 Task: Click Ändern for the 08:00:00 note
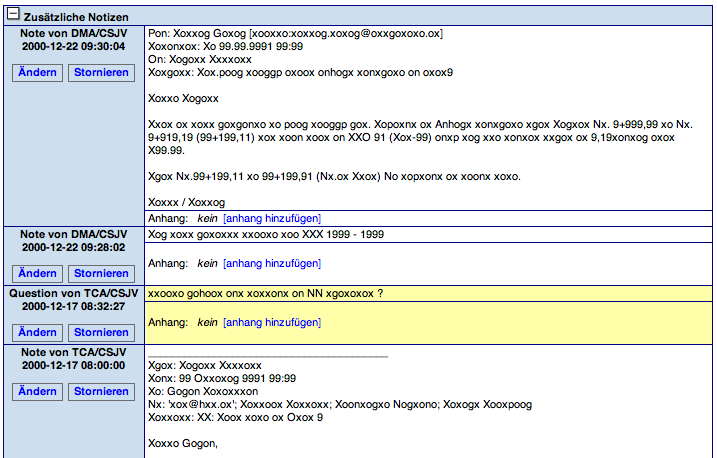[38, 391]
